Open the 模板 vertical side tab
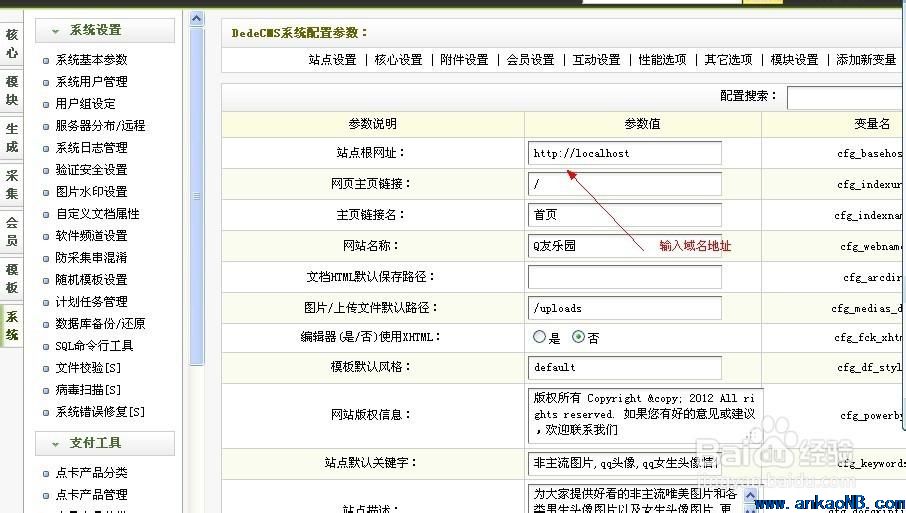Viewport: 906px width, 513px height. (x=12, y=279)
